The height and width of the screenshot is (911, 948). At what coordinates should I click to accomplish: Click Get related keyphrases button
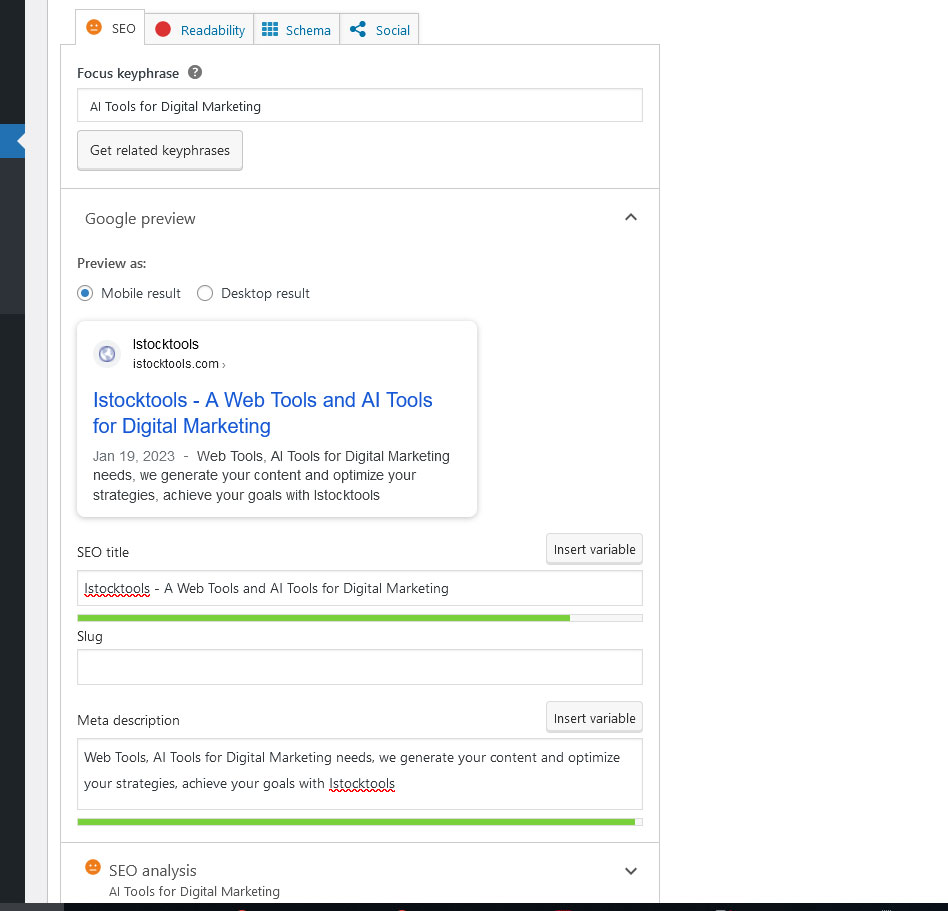pos(160,151)
